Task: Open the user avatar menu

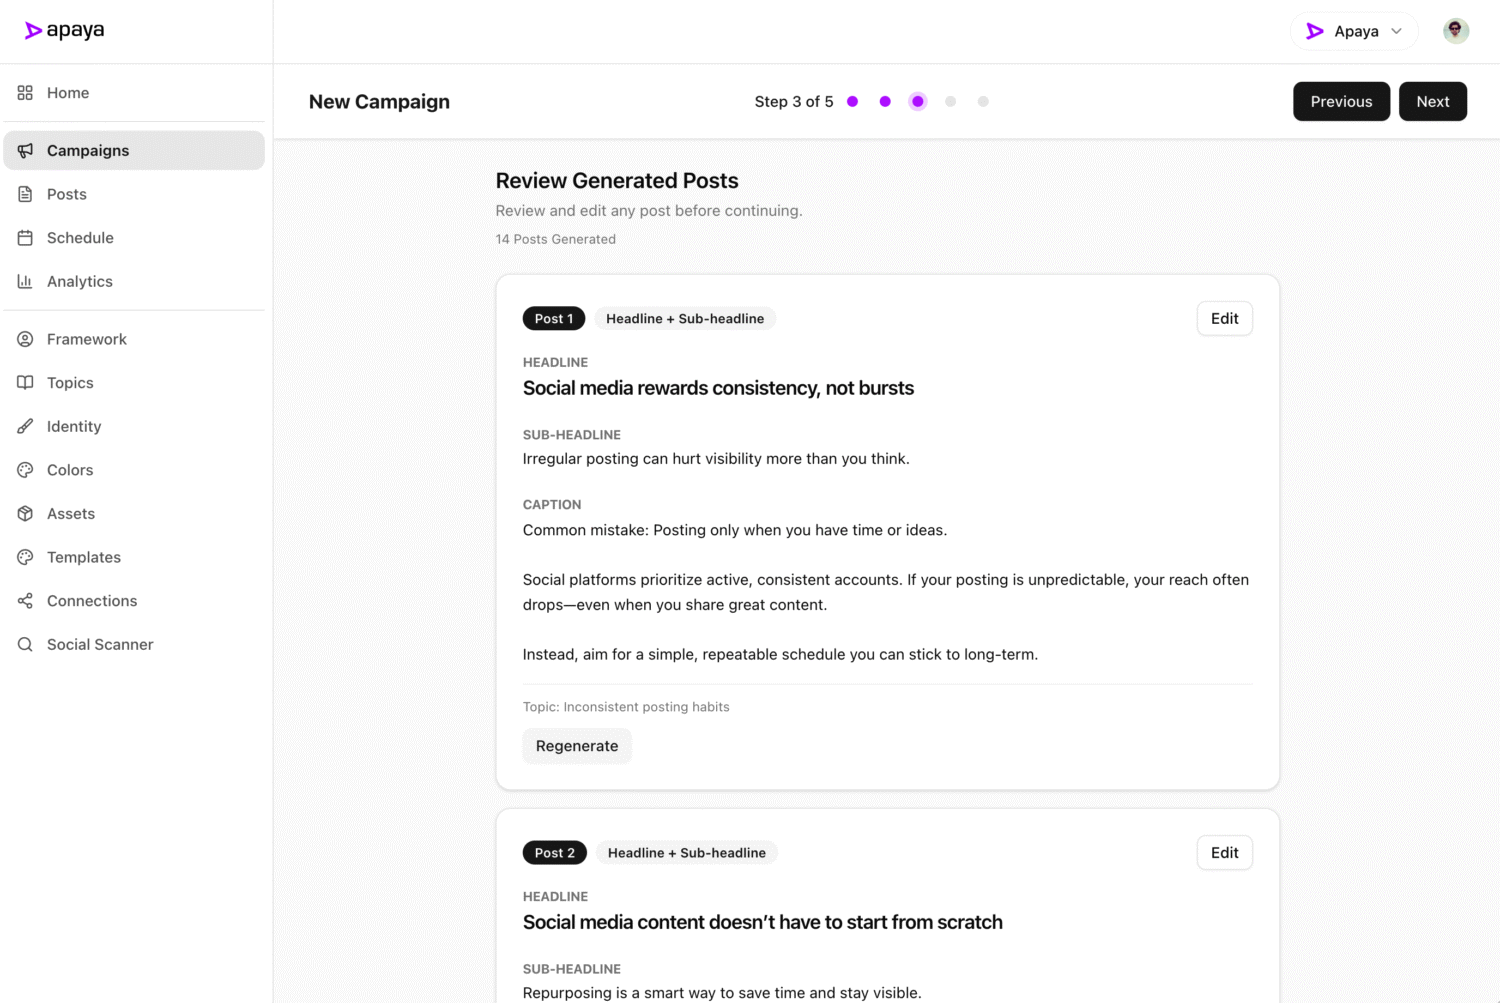Action: coord(1455,30)
